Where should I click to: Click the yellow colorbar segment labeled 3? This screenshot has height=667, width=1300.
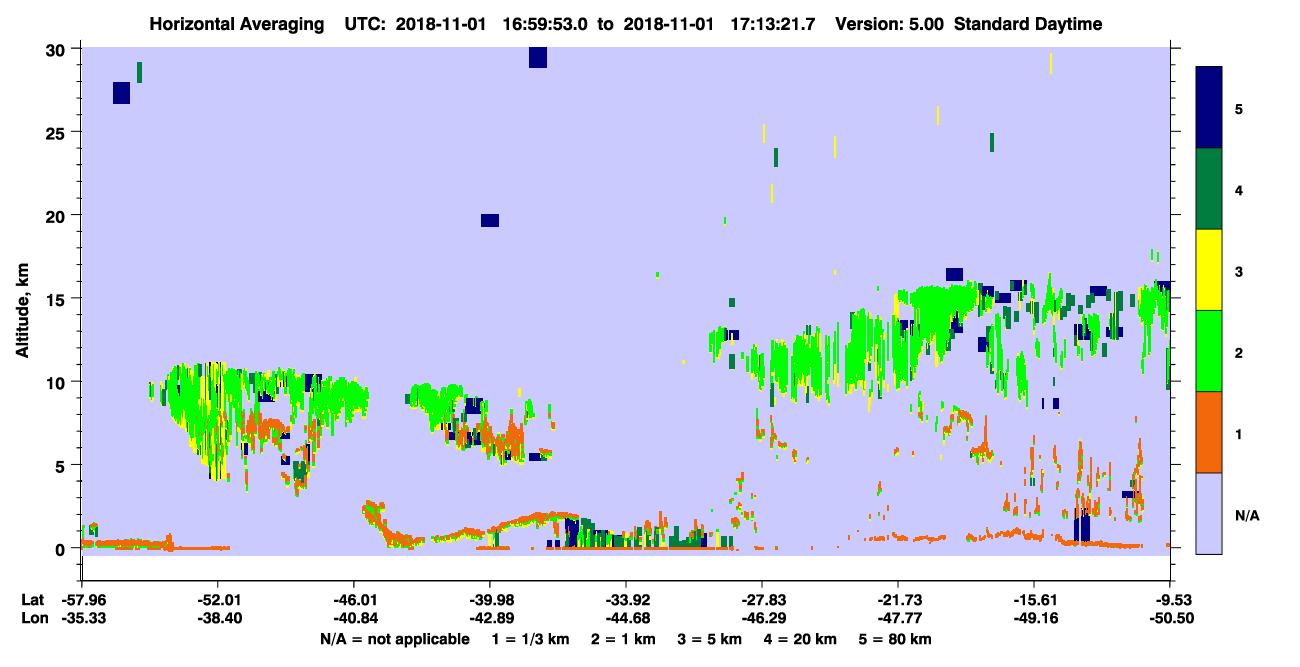pos(1209,270)
